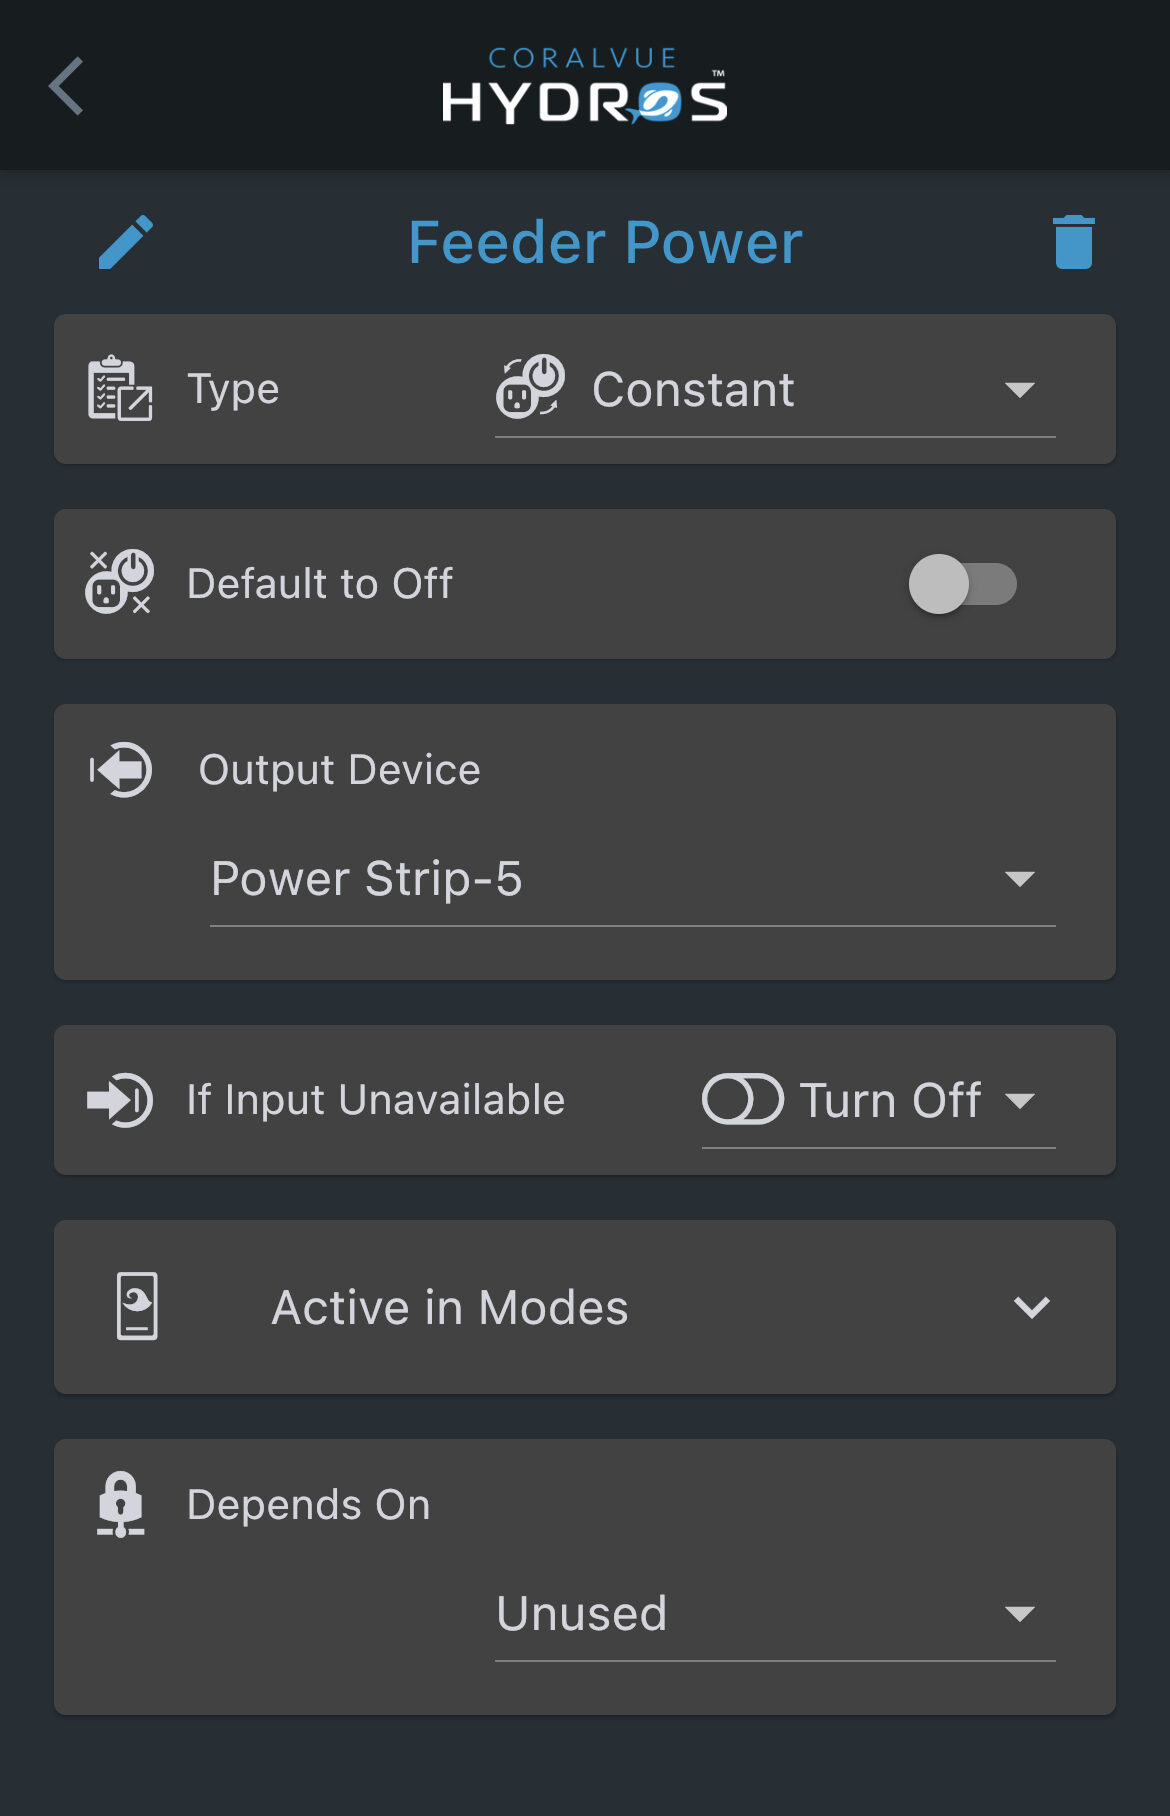Tap the HYDROS logo in the header
Image resolution: width=1170 pixels, height=1816 pixels.
click(585, 90)
